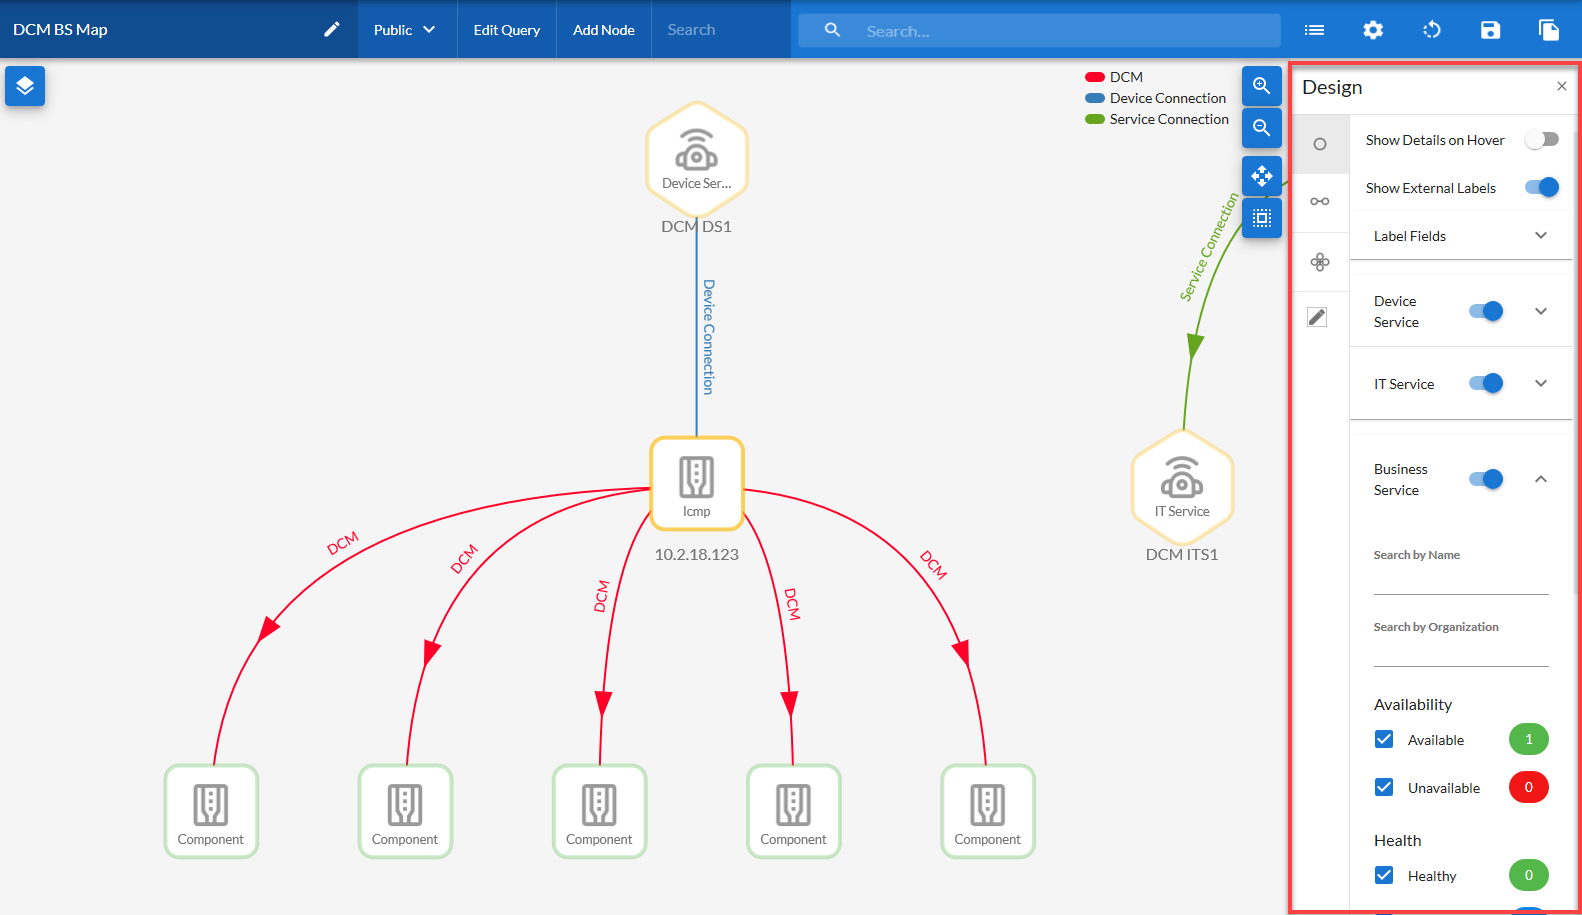
Task: Click Edit Query in top bar
Action: click(x=506, y=30)
